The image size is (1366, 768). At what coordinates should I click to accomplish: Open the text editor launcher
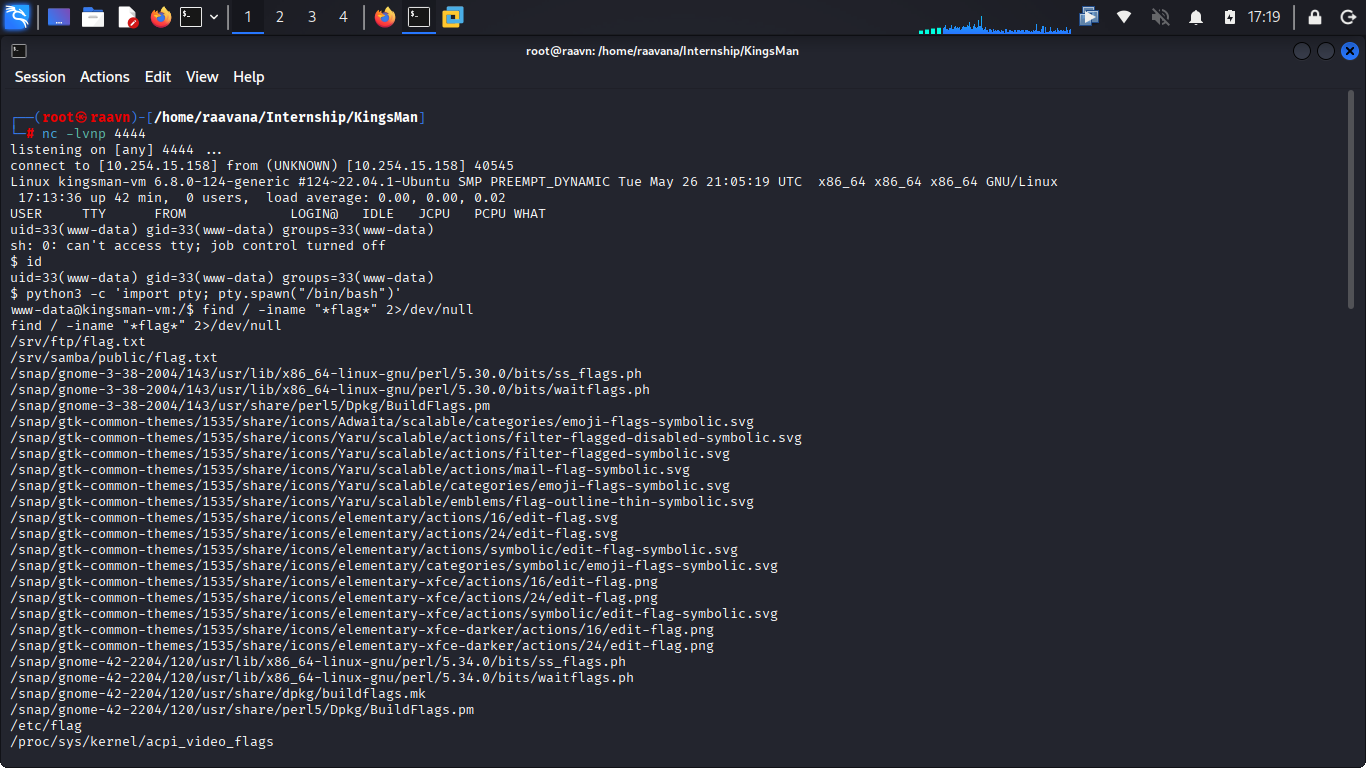127,17
